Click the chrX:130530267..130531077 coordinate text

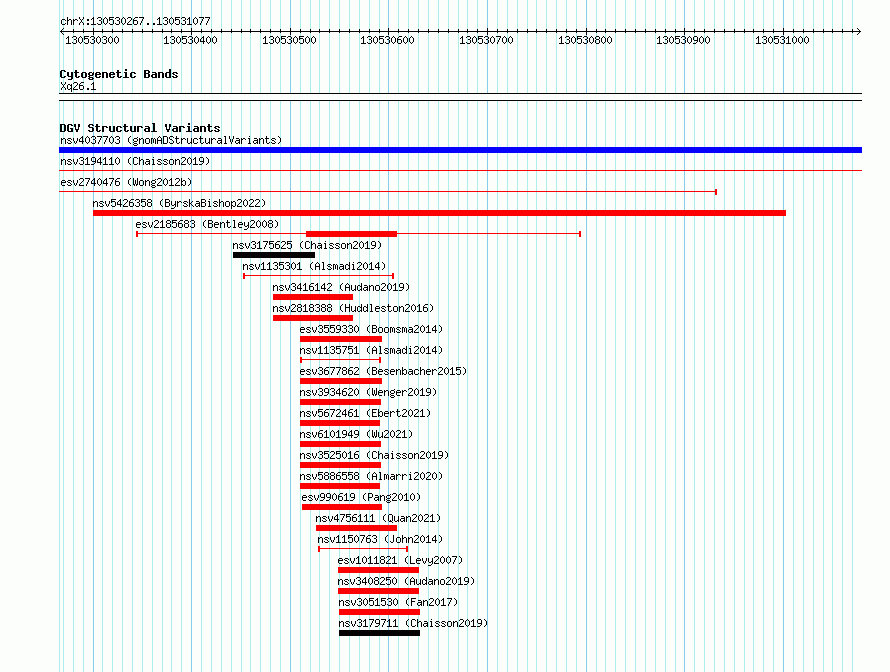[x=135, y=22]
